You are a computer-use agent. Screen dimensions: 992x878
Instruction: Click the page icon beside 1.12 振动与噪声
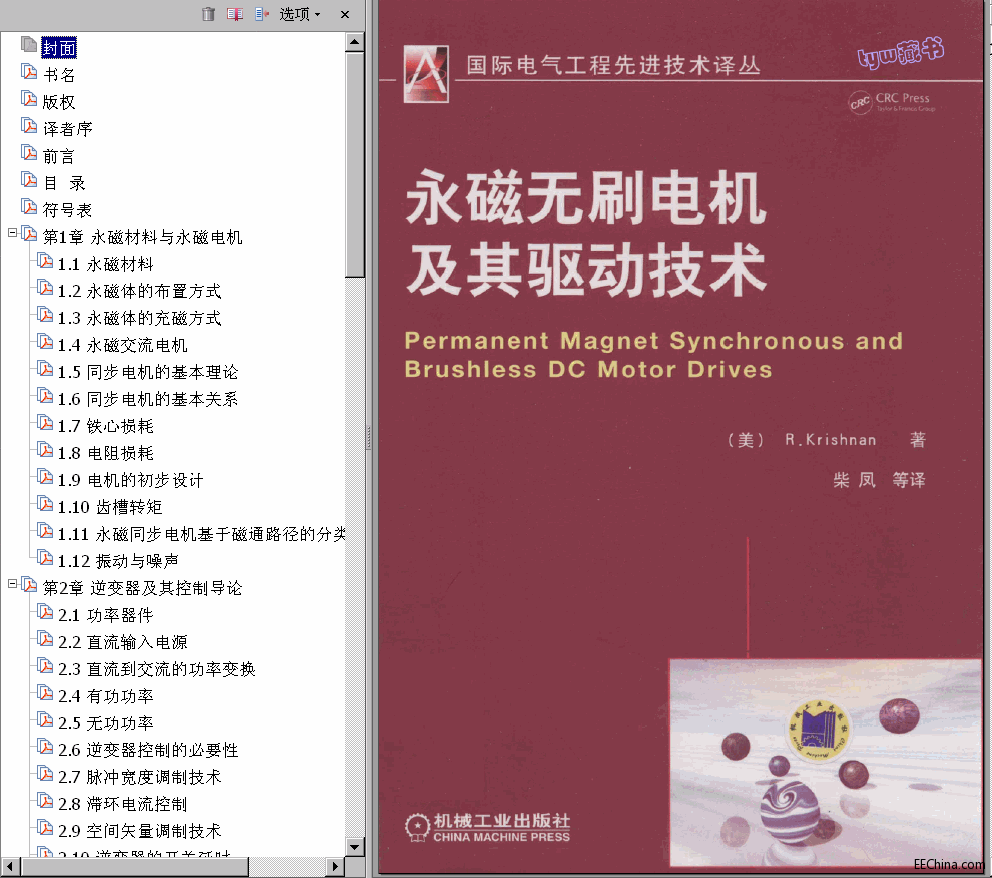44,558
